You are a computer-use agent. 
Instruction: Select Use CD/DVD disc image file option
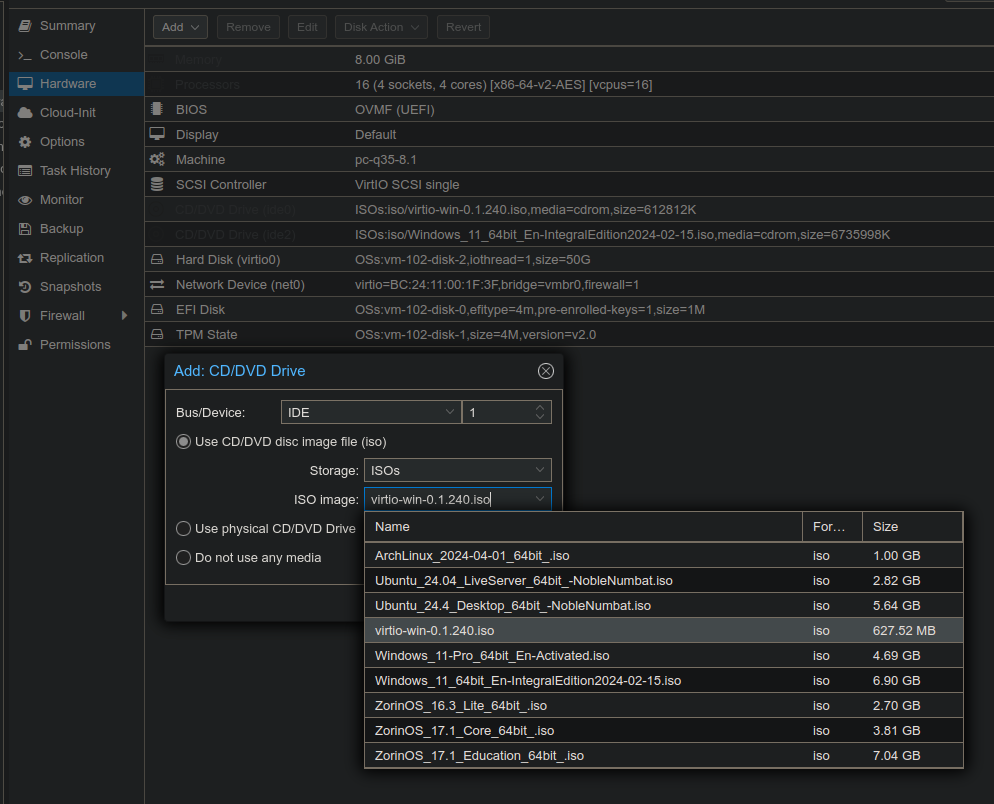pyautogui.click(x=184, y=442)
